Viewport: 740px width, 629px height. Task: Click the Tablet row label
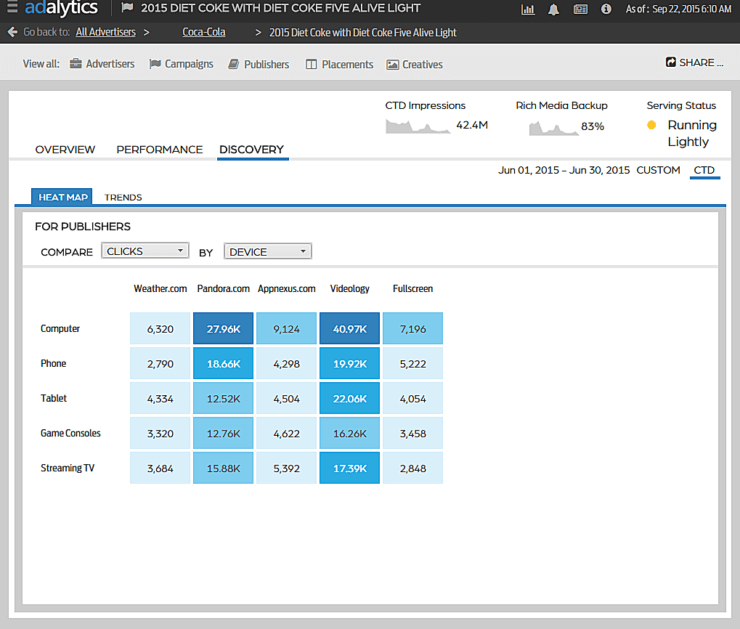[53, 398]
